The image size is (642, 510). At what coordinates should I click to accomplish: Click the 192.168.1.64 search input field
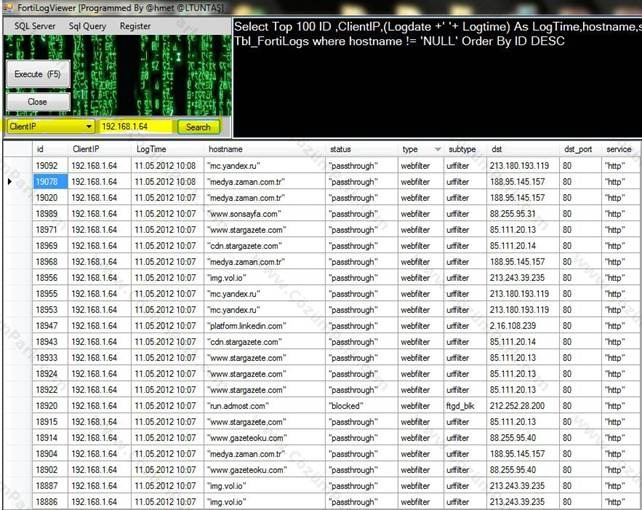[x=136, y=126]
